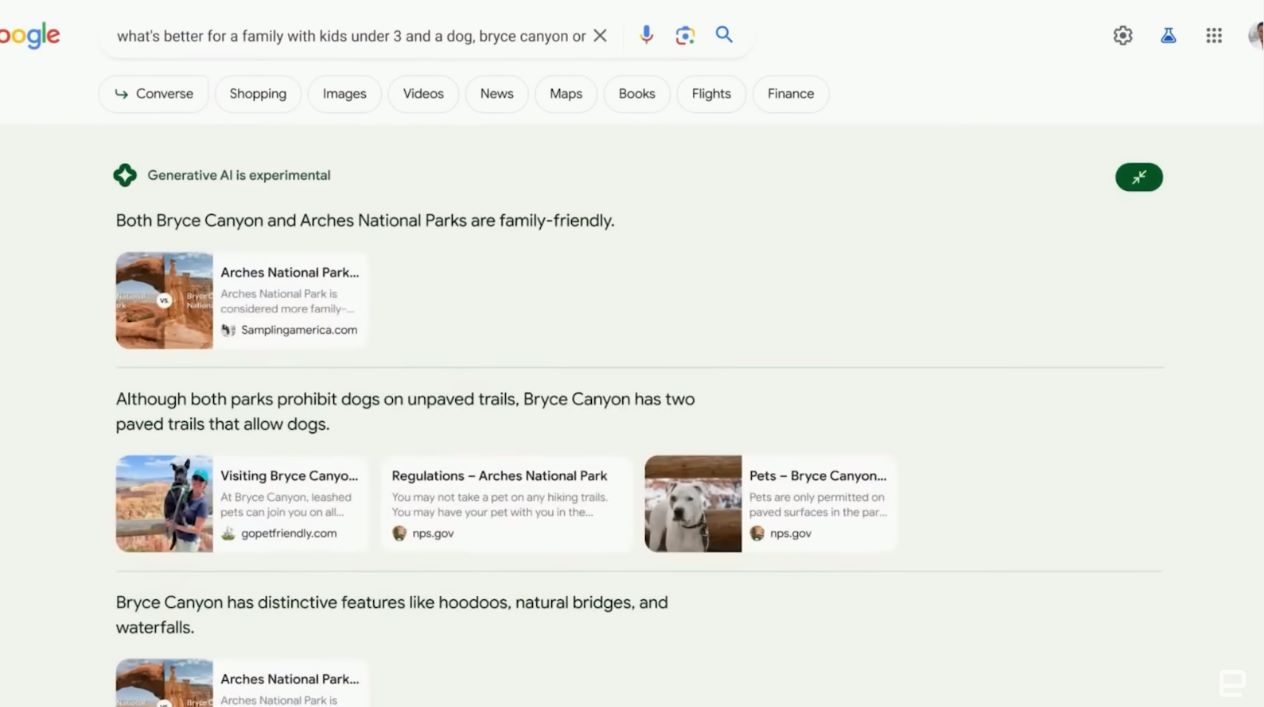Open Google Lens image search
The width and height of the screenshot is (1264, 707).
(685, 35)
